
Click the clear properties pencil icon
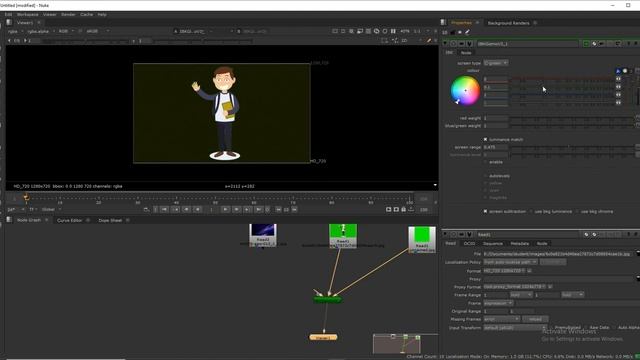pos(467,32)
